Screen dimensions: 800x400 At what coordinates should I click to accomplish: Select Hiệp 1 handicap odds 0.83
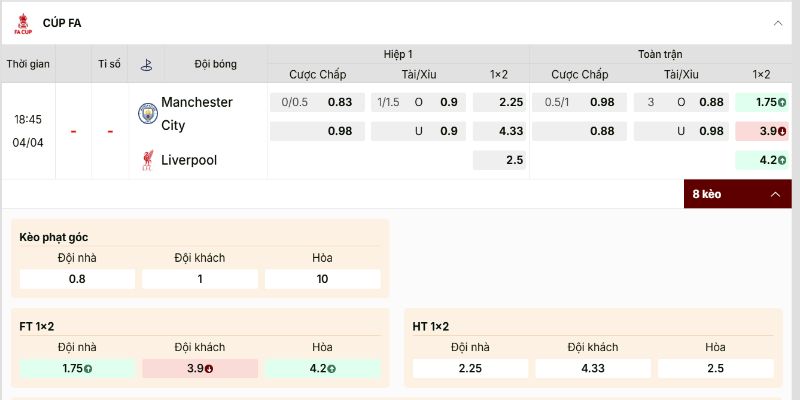point(340,102)
